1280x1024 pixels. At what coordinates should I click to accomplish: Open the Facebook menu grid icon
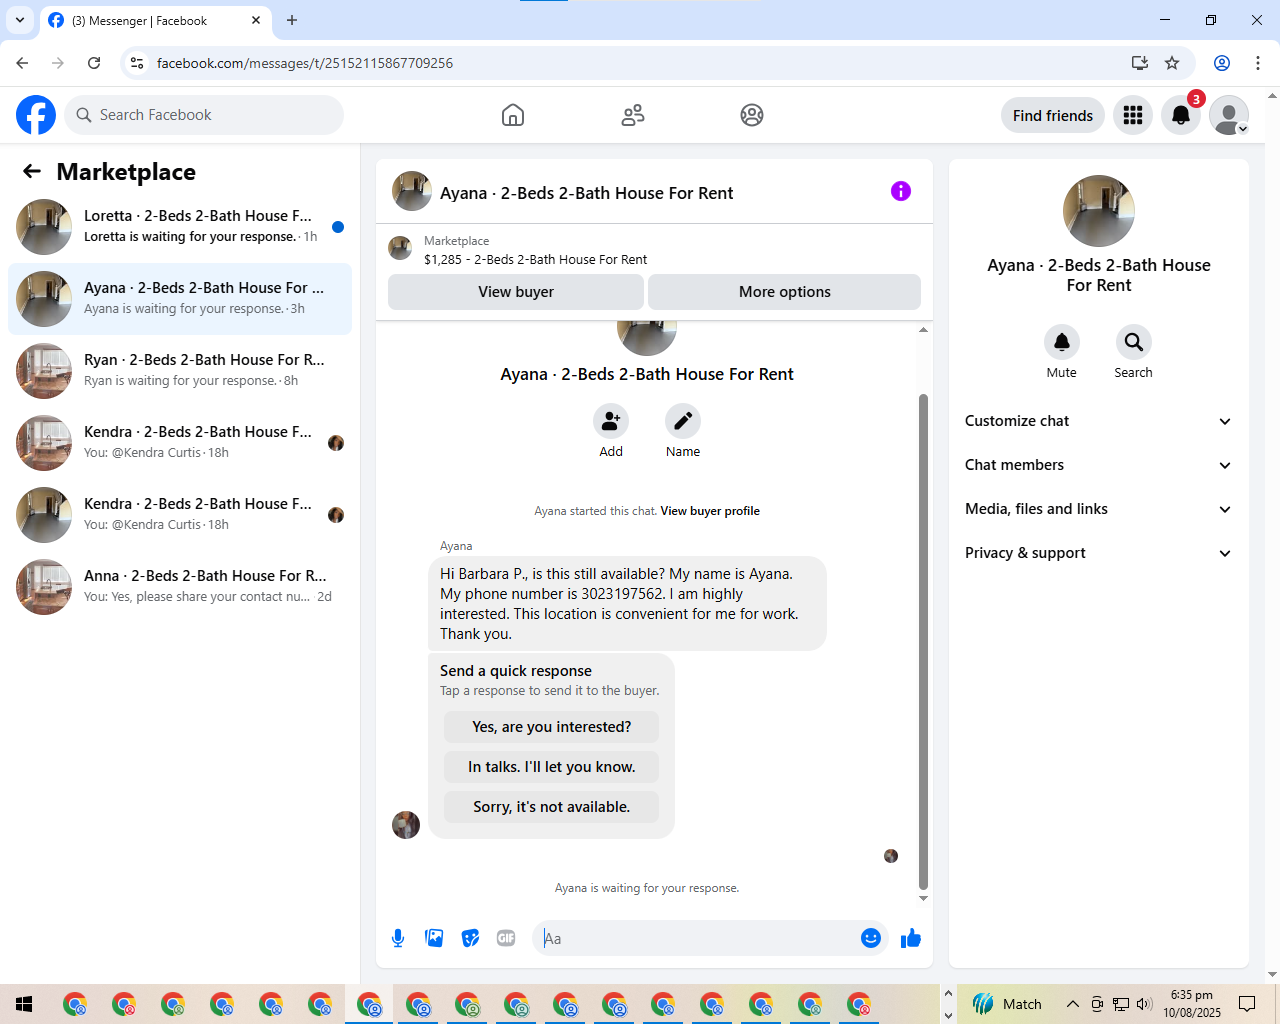click(x=1133, y=115)
